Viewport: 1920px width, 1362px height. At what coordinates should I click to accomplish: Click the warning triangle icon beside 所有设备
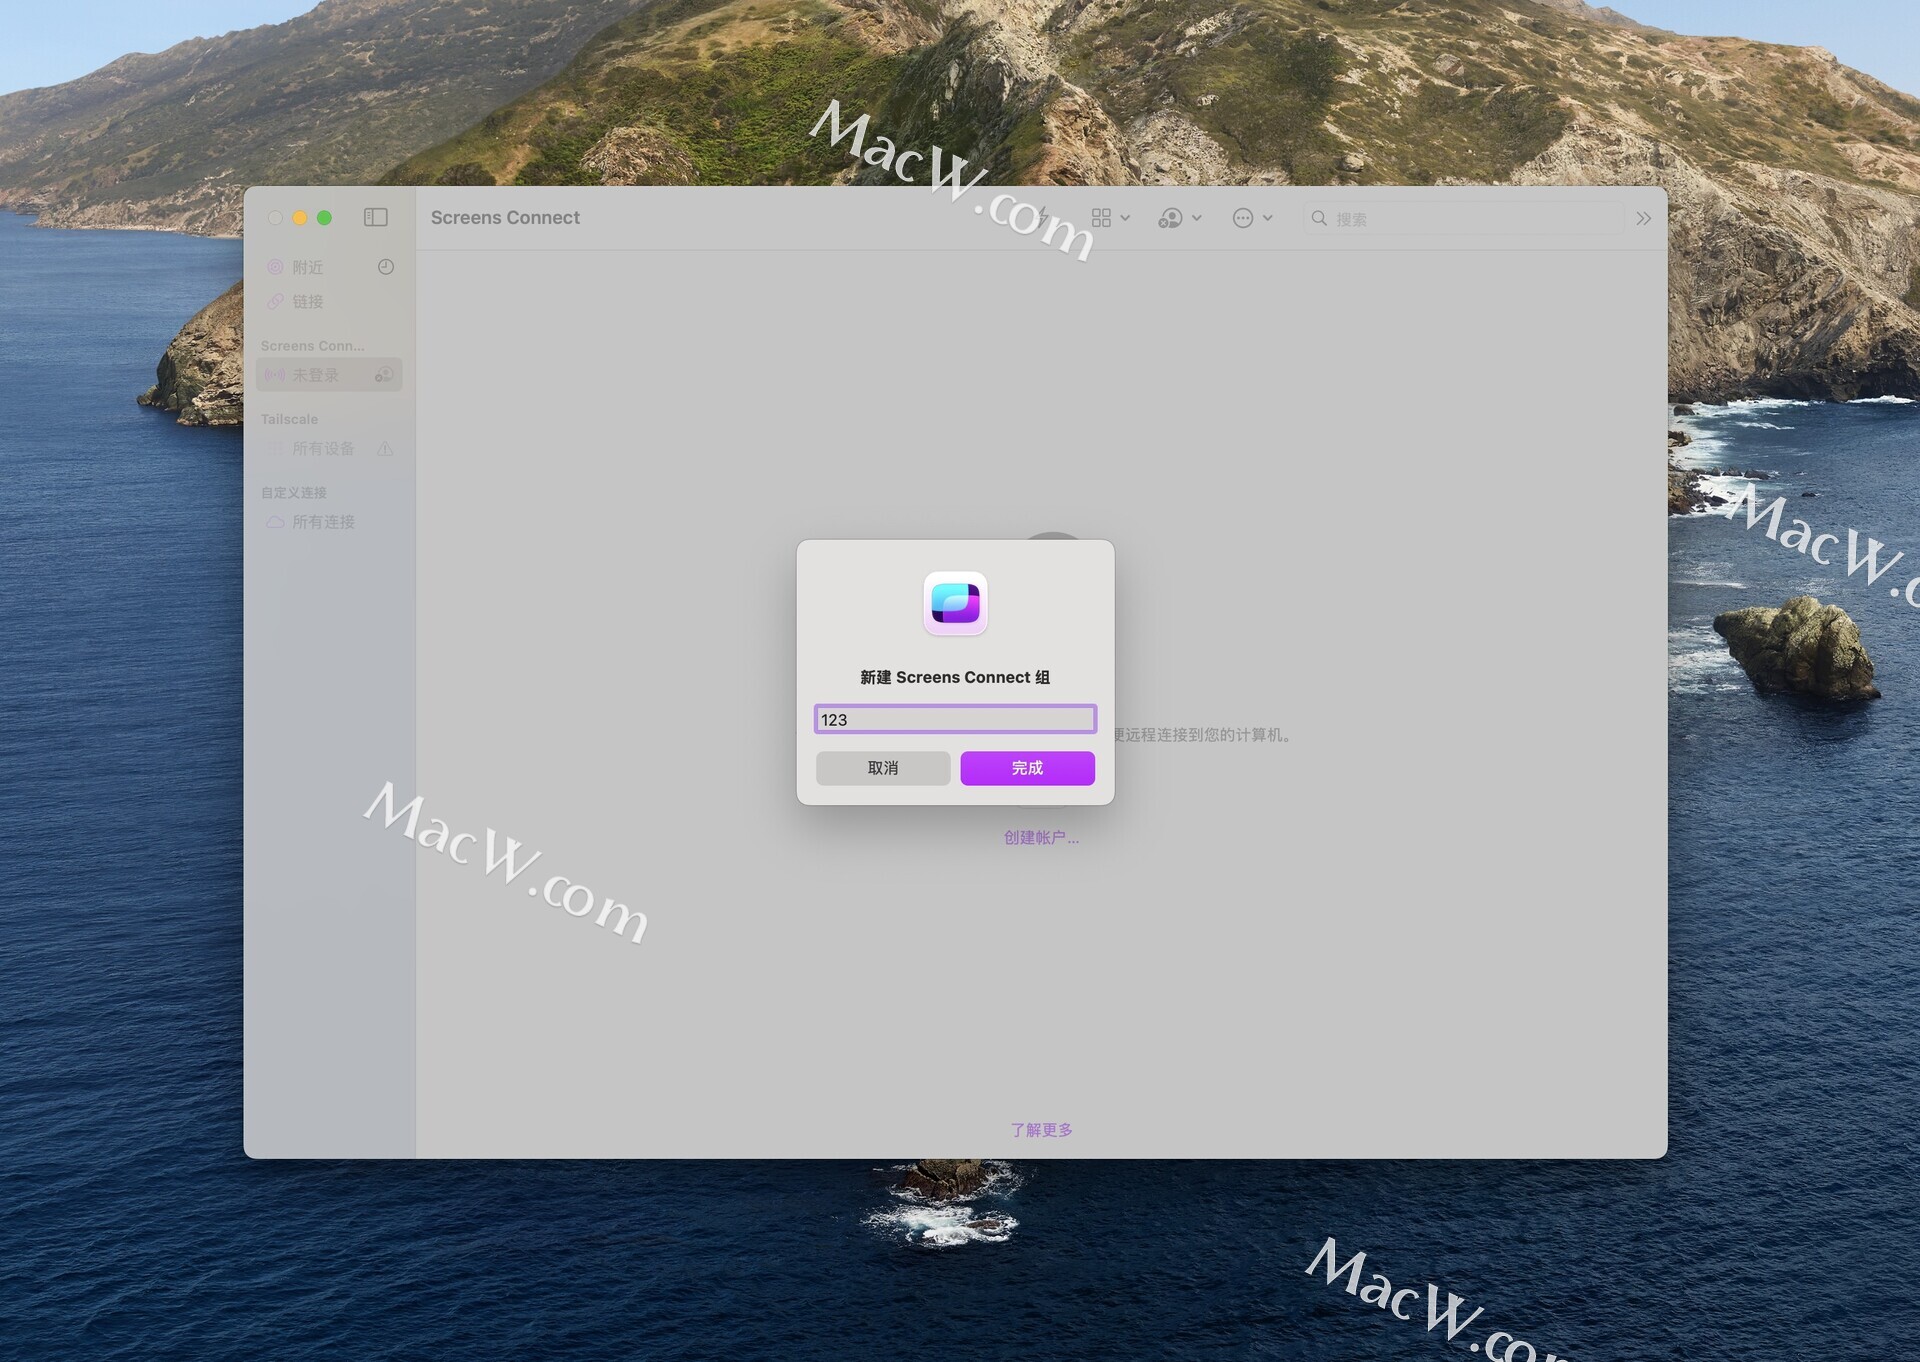coord(385,449)
